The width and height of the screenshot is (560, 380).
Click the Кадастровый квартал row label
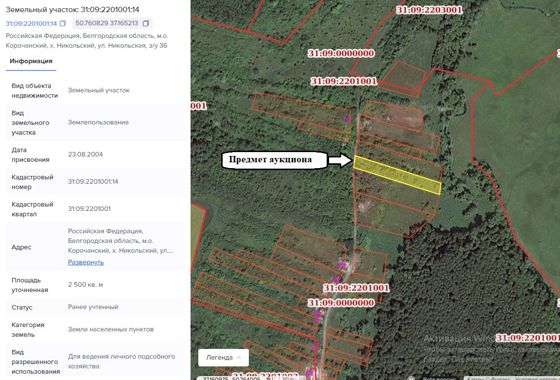coord(32,209)
